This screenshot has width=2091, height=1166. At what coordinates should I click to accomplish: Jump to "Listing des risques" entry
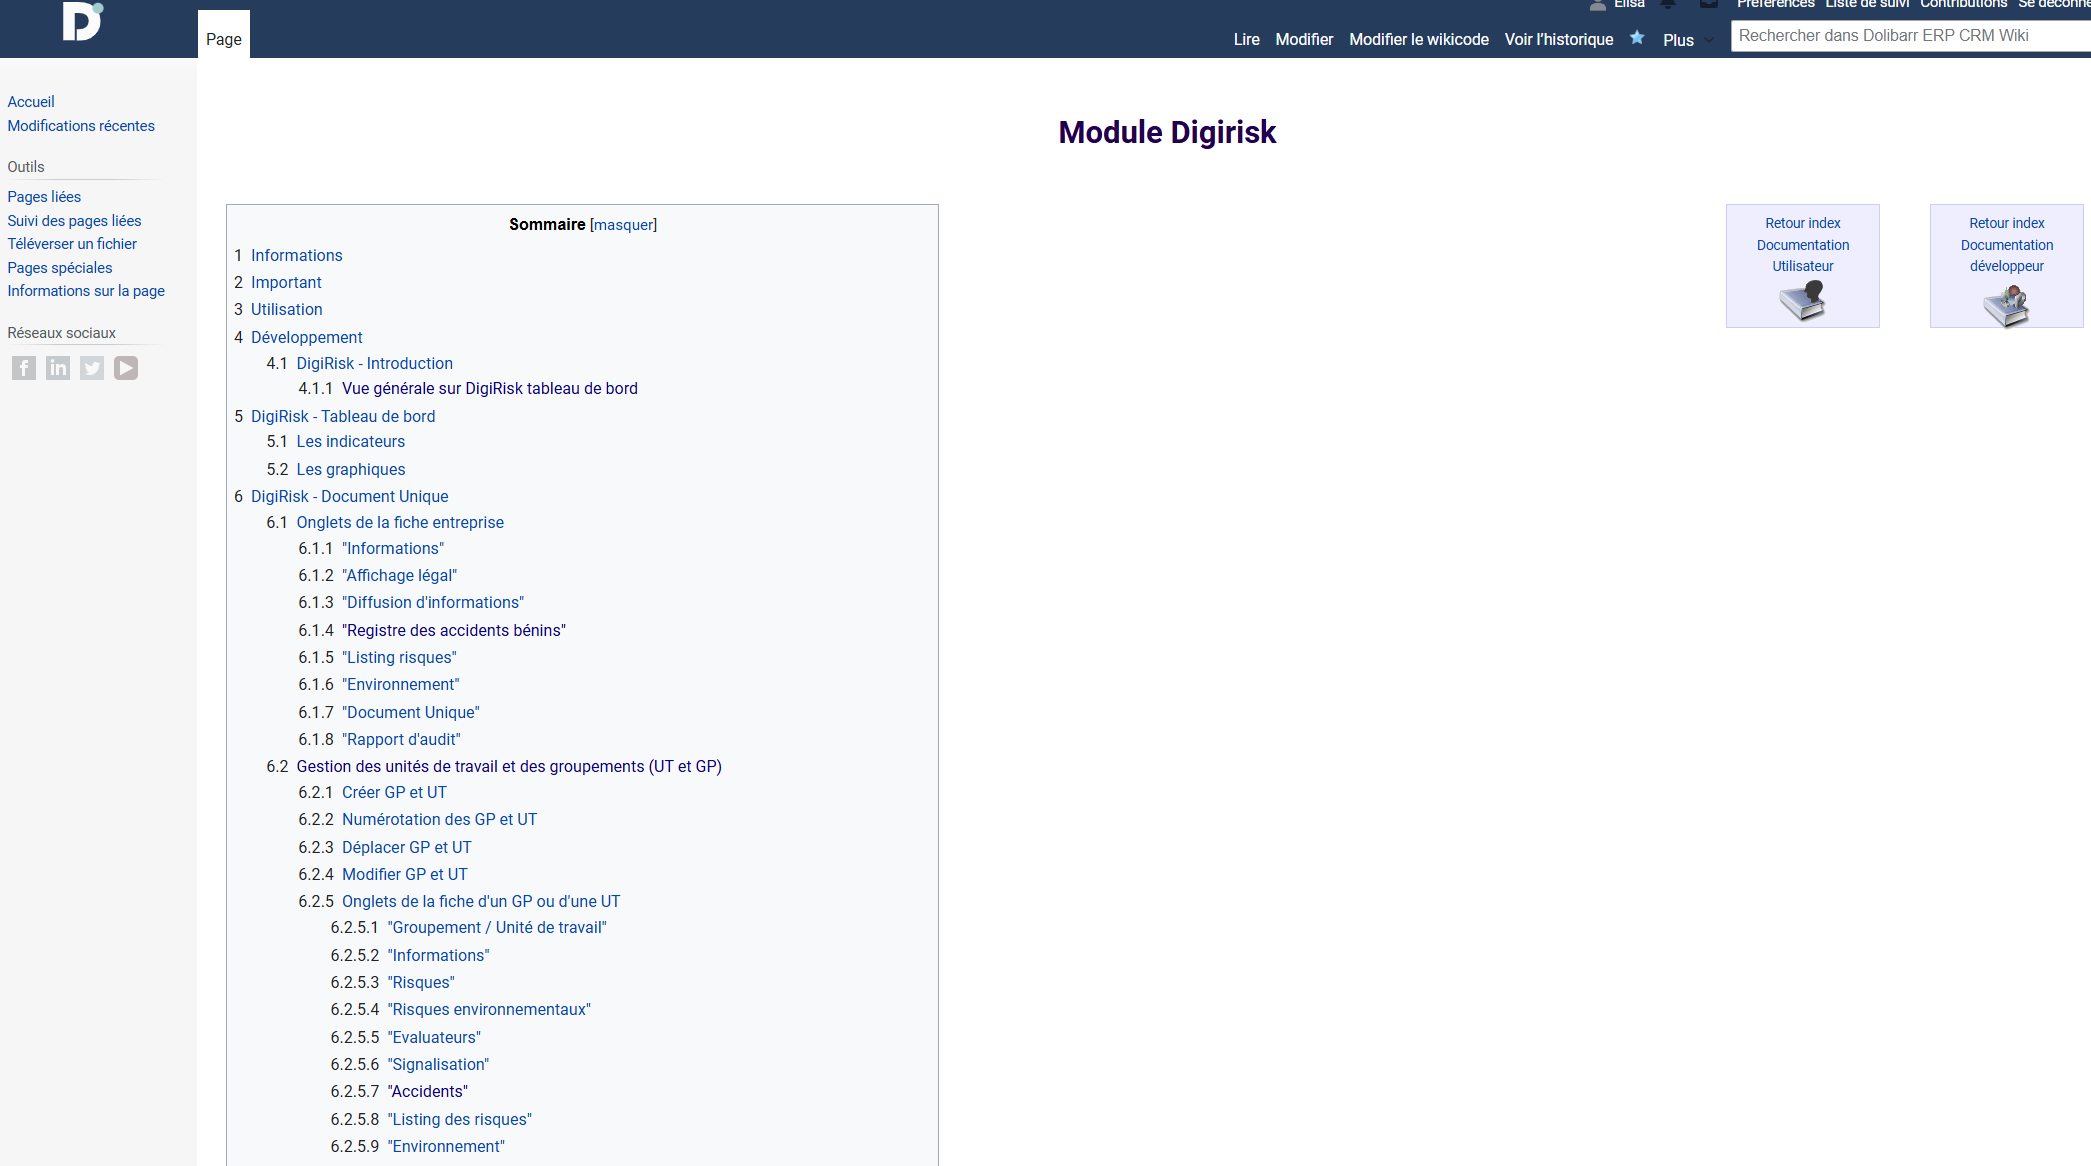(459, 1119)
